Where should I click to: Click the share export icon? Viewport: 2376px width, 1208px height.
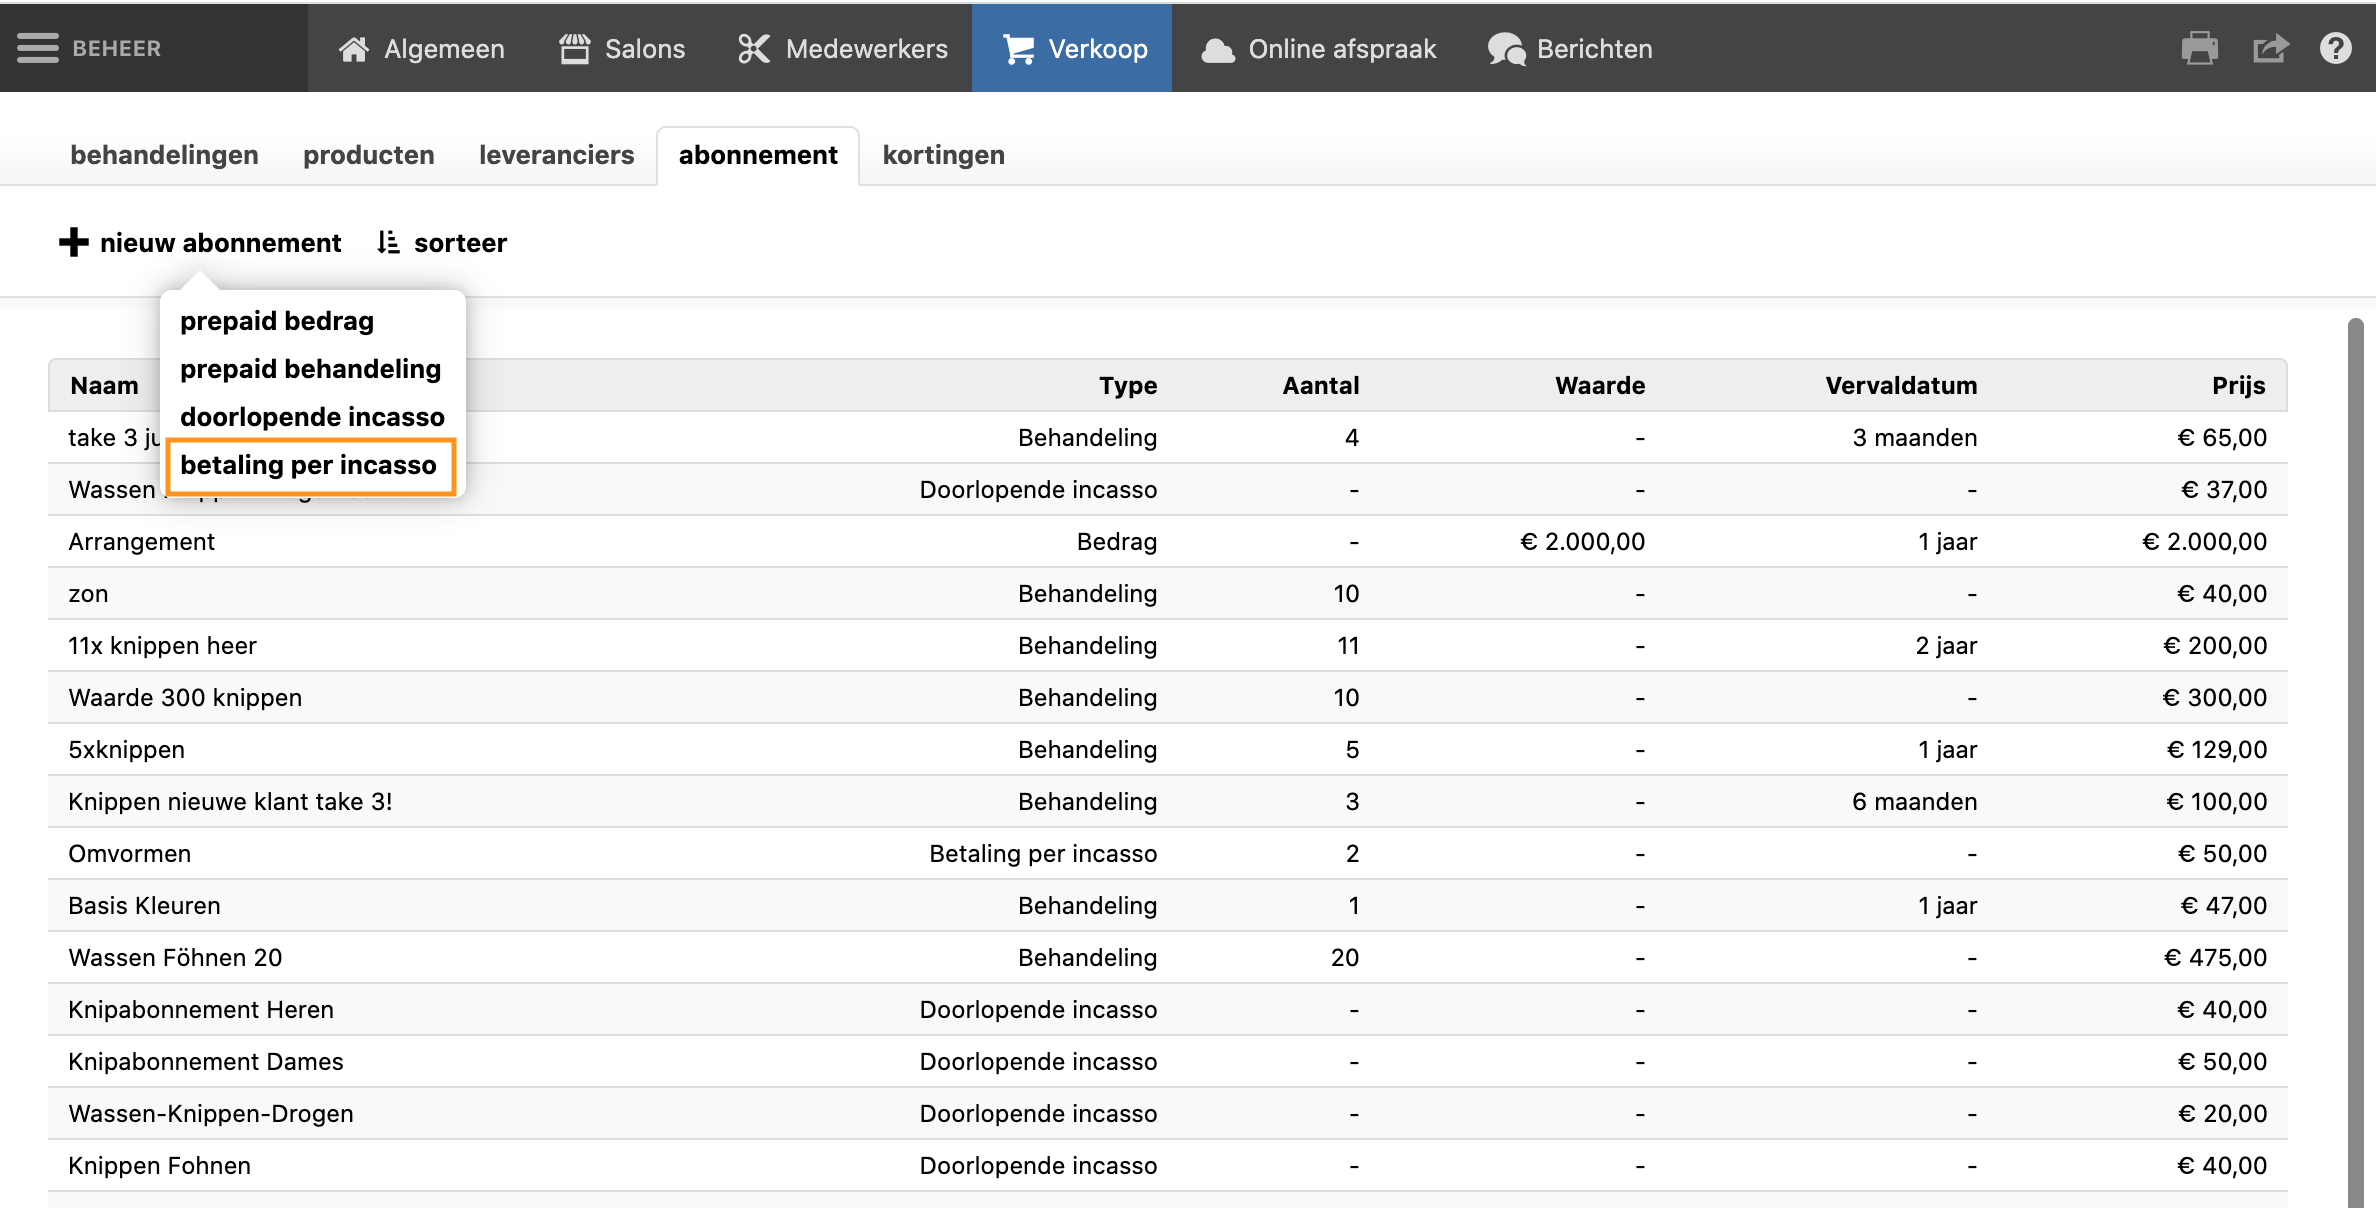point(2270,48)
